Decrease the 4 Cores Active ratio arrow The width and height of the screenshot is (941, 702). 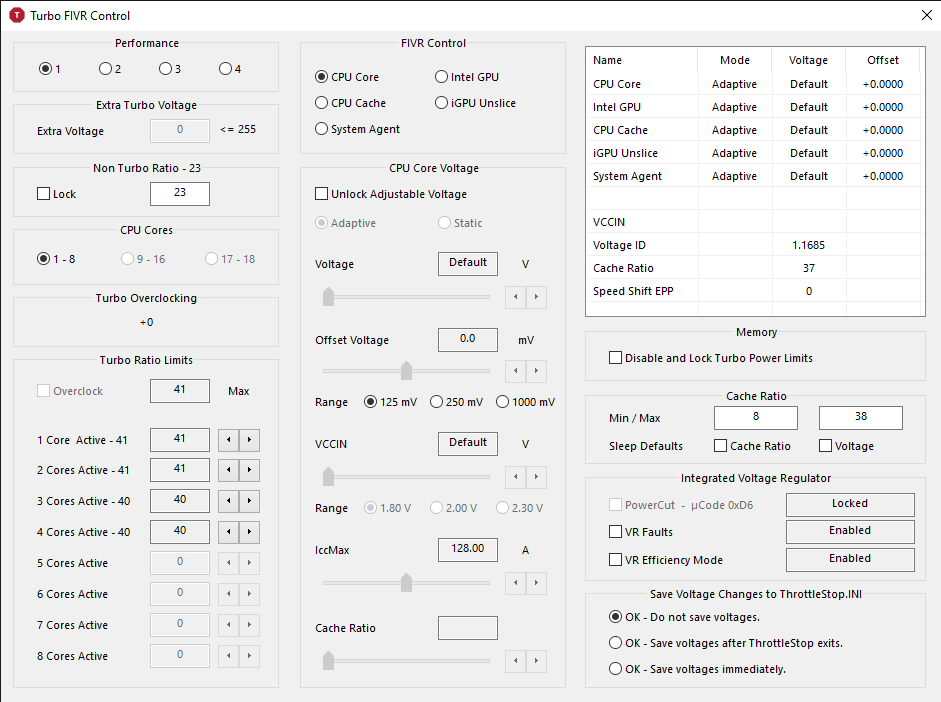point(228,532)
